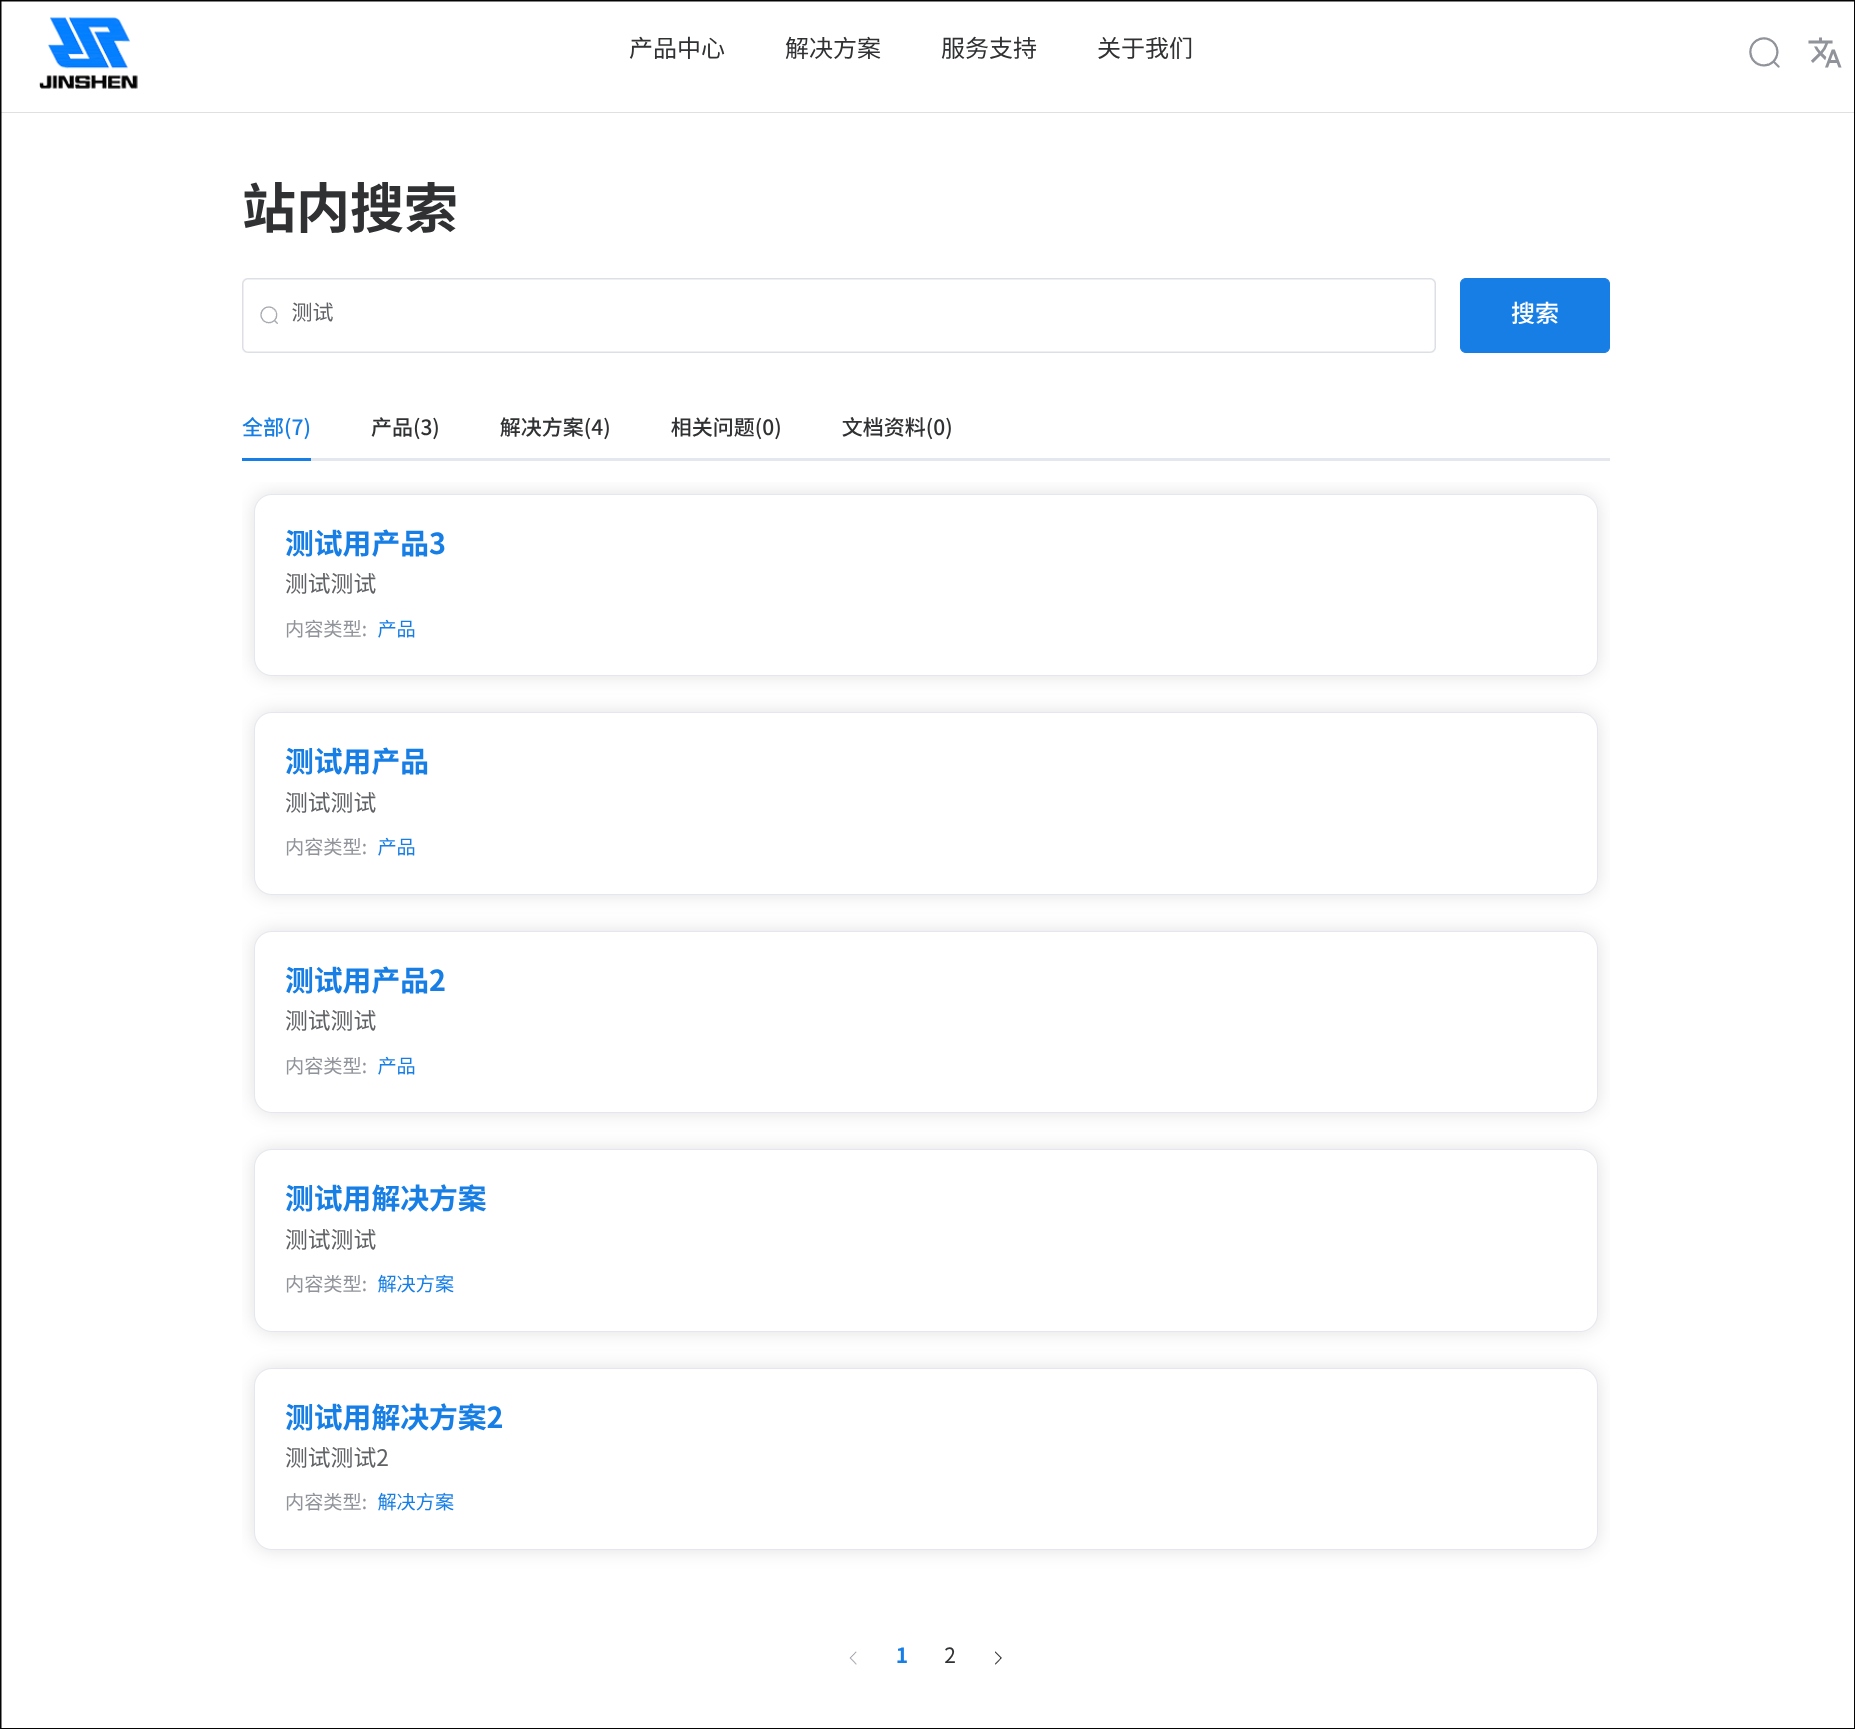Click the JINSHEN logo
The height and width of the screenshot is (1729, 1855).
click(88, 54)
